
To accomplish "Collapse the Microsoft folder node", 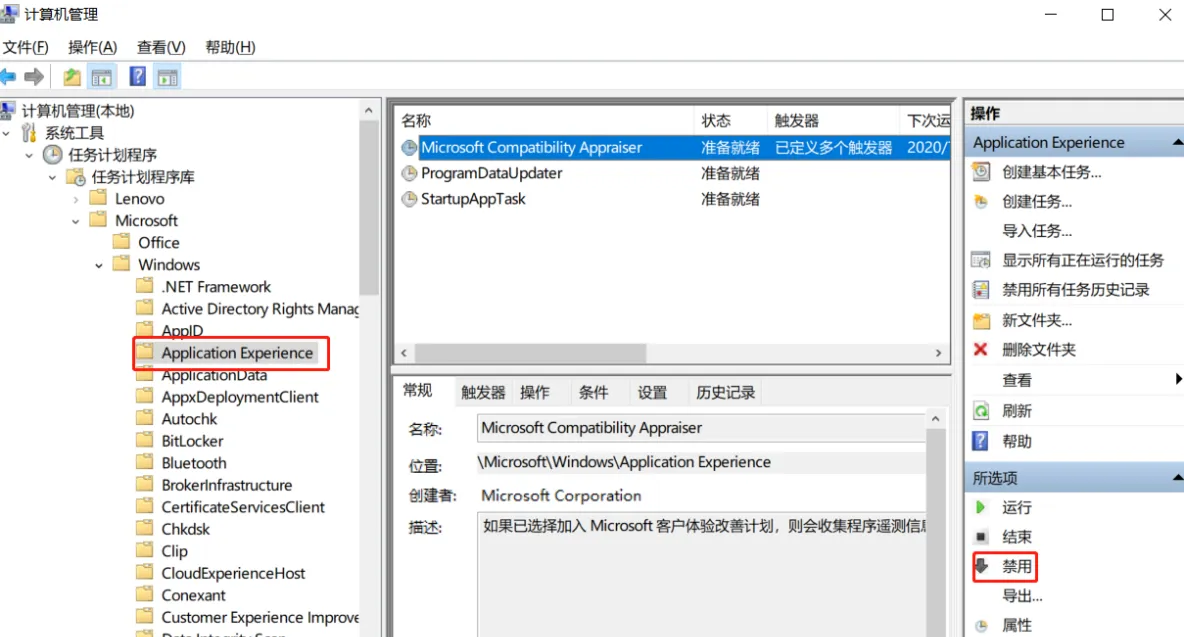I will coord(76,221).
